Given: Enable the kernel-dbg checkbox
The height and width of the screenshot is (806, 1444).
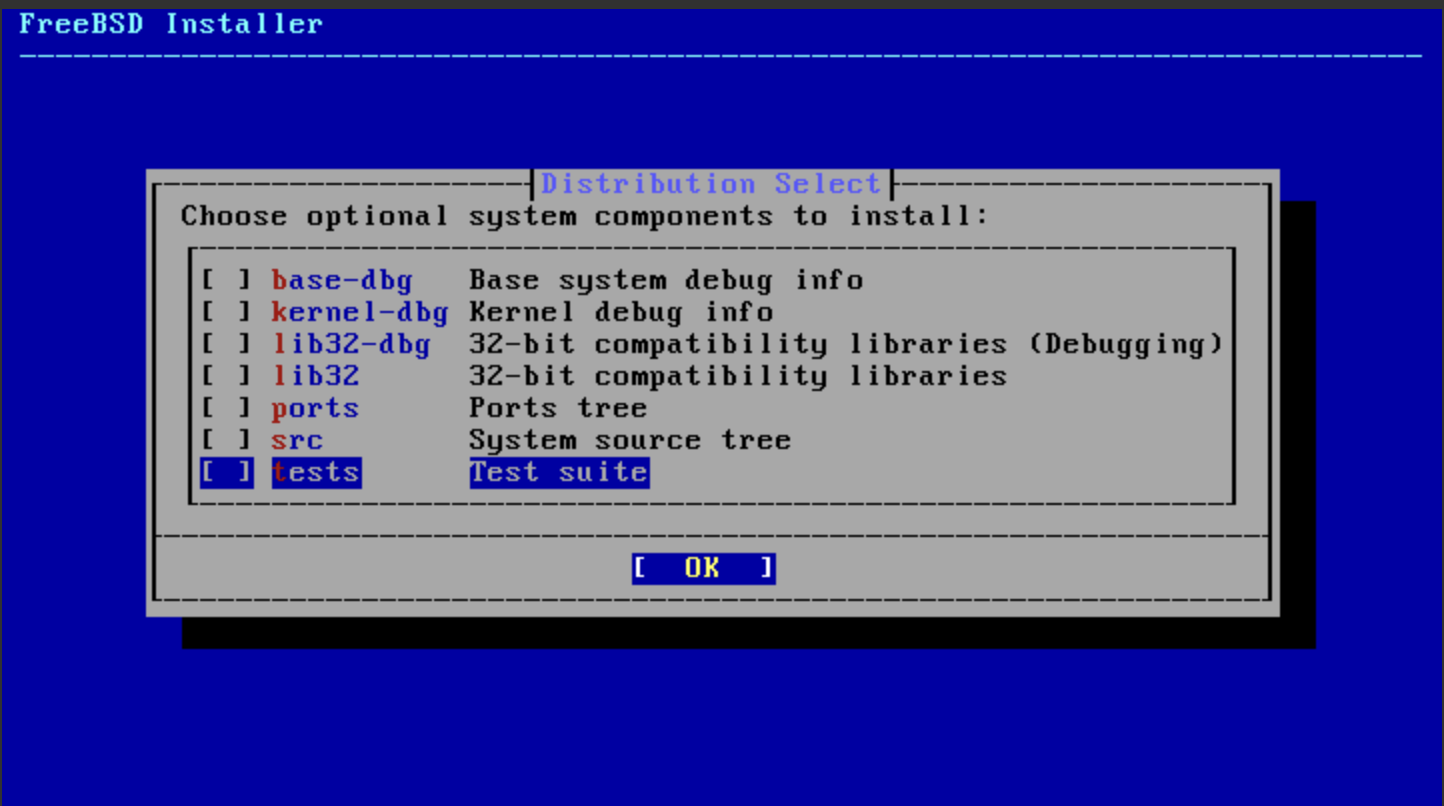Looking at the screenshot, I should [226, 312].
